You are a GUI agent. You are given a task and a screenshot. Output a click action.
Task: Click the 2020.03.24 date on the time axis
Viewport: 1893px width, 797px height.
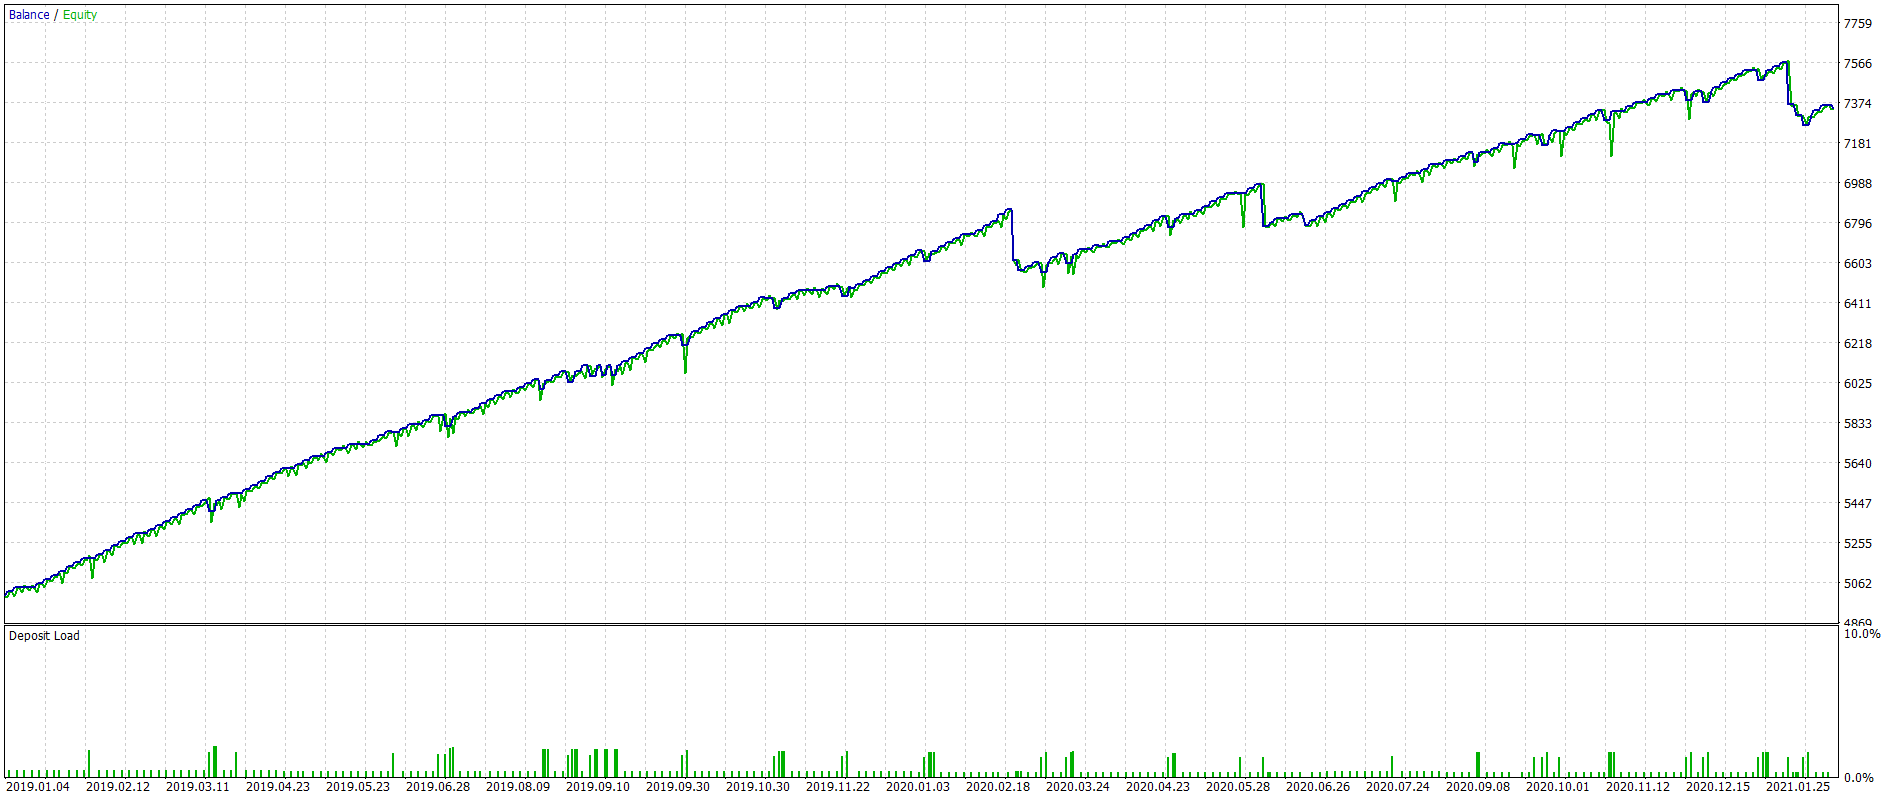coord(1078,787)
